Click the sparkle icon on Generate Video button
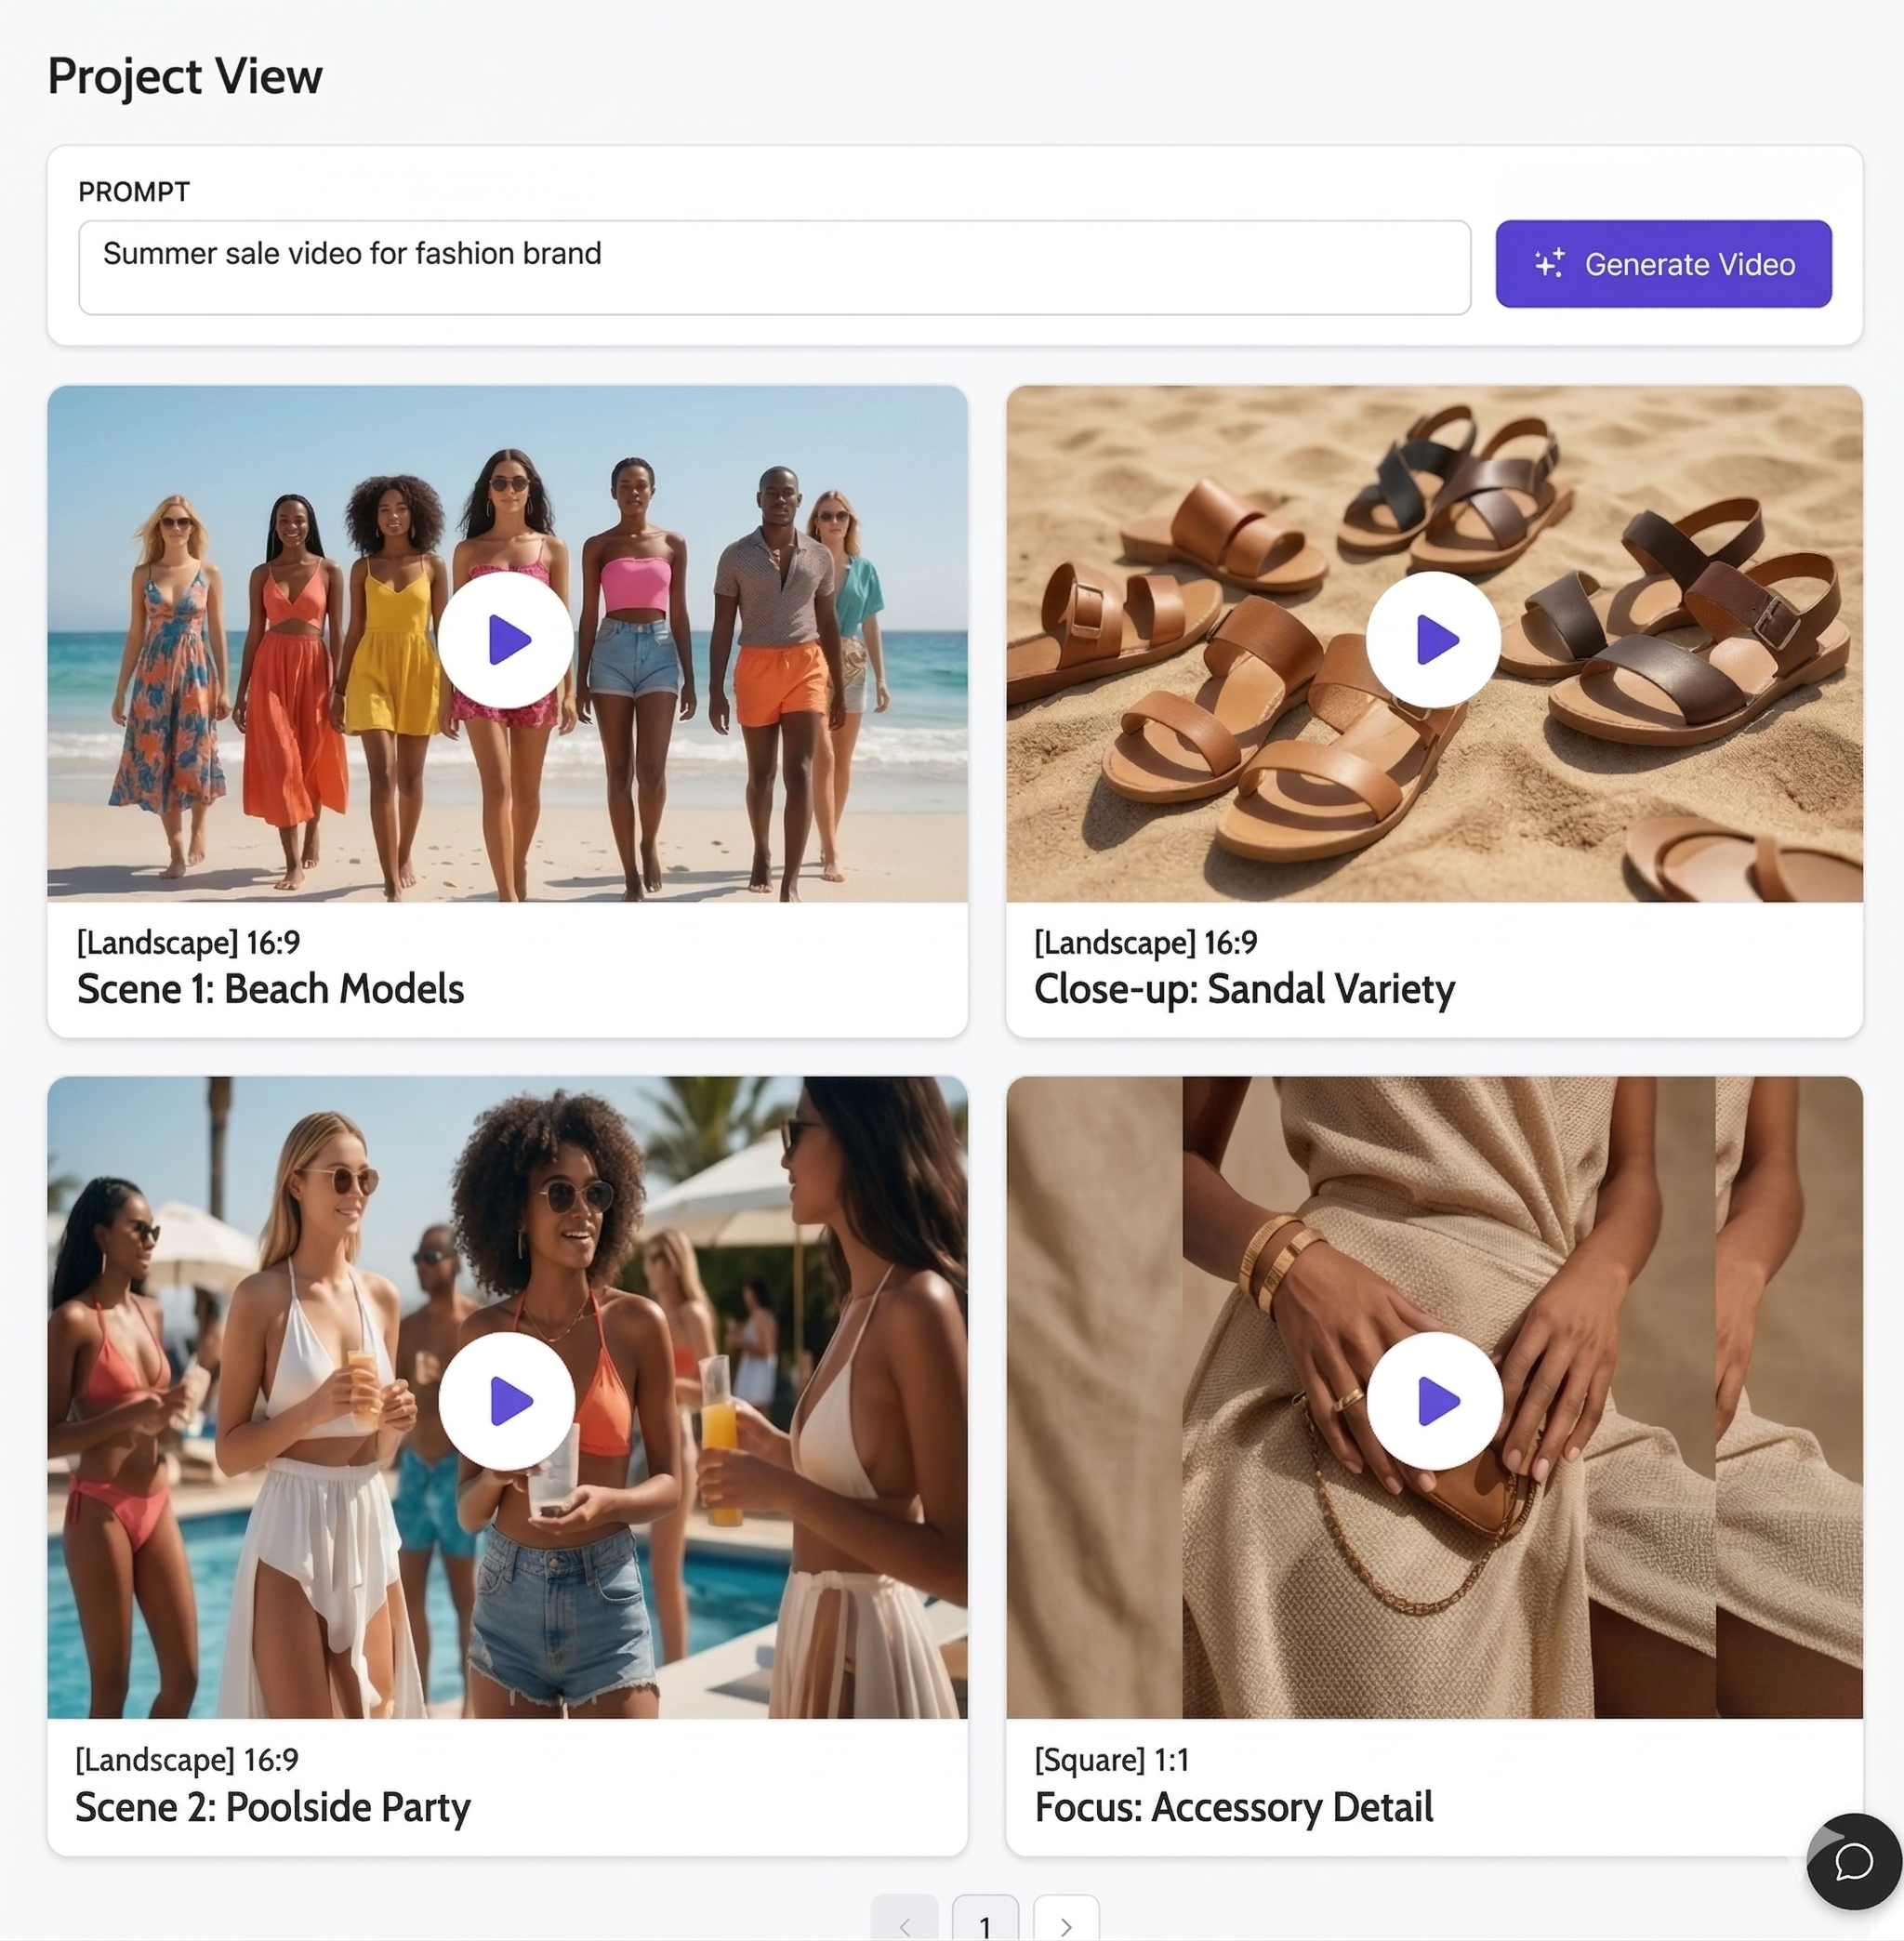1904x1941 pixels. tap(1550, 263)
